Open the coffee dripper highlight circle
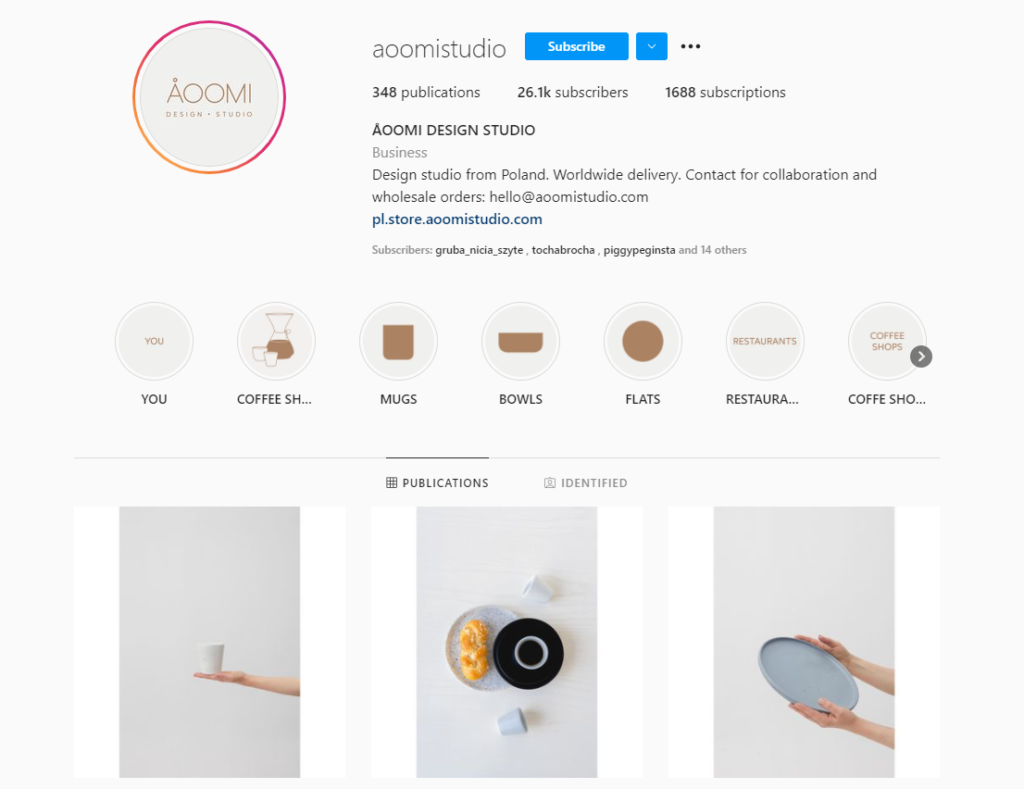1024x789 pixels. pyautogui.click(x=276, y=341)
